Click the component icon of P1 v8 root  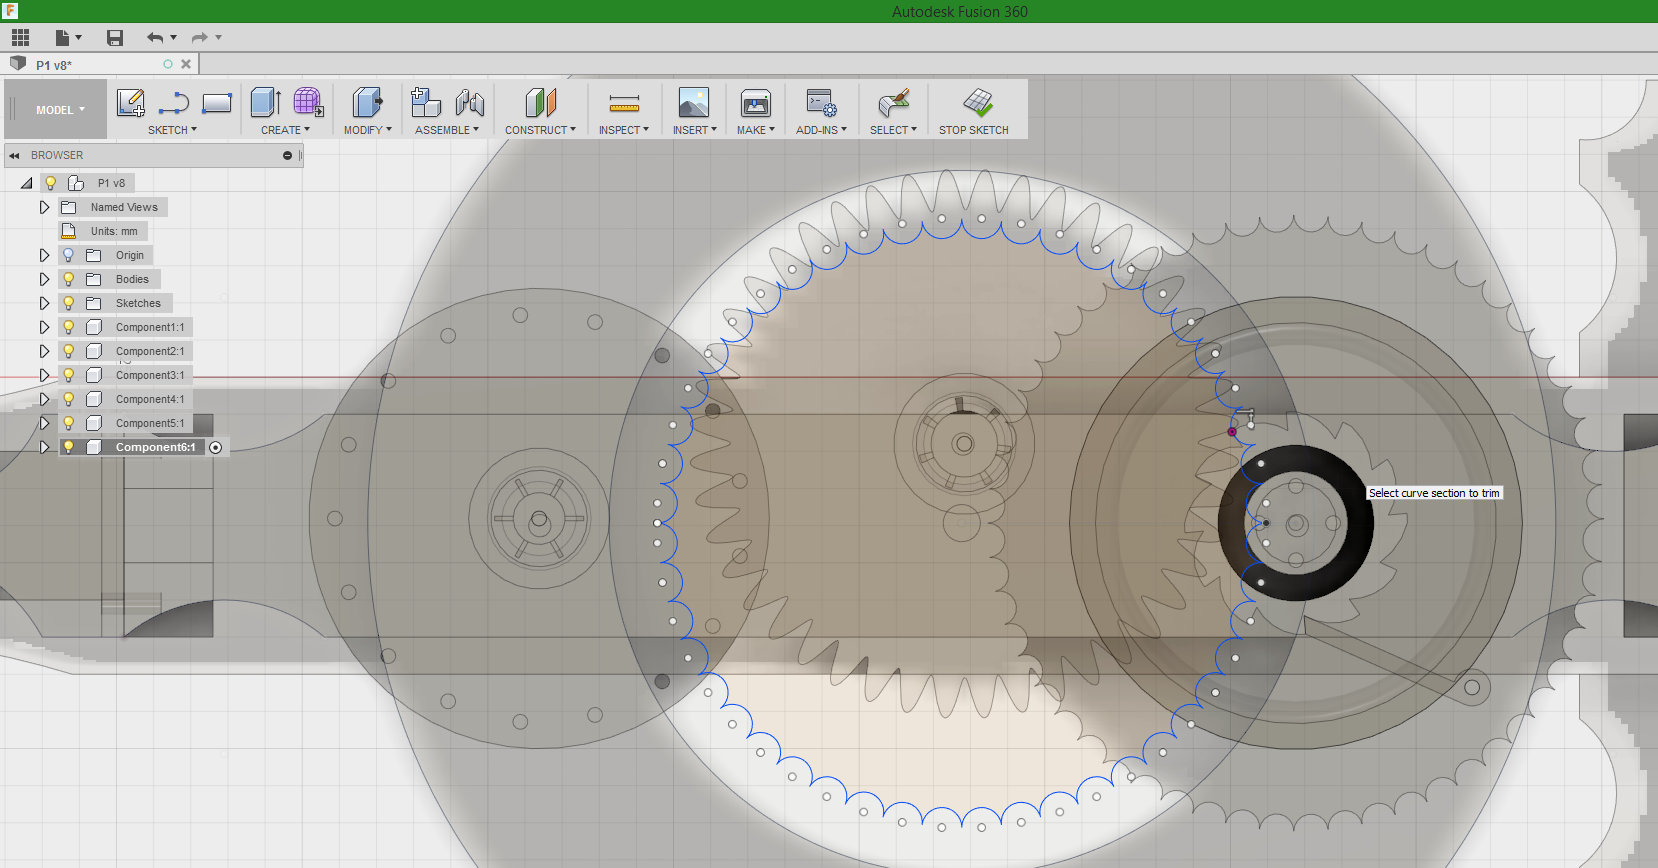pyautogui.click(x=76, y=183)
